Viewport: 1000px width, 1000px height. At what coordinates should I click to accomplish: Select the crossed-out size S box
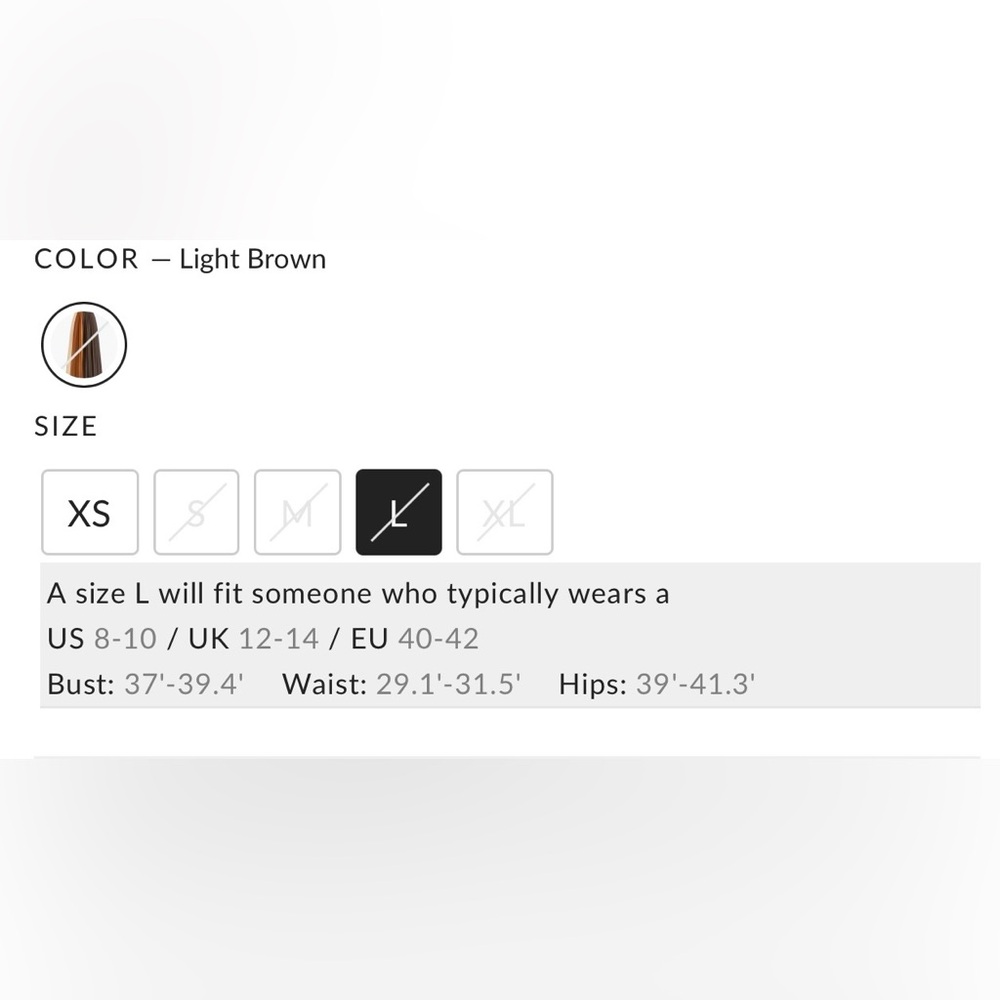coord(196,512)
